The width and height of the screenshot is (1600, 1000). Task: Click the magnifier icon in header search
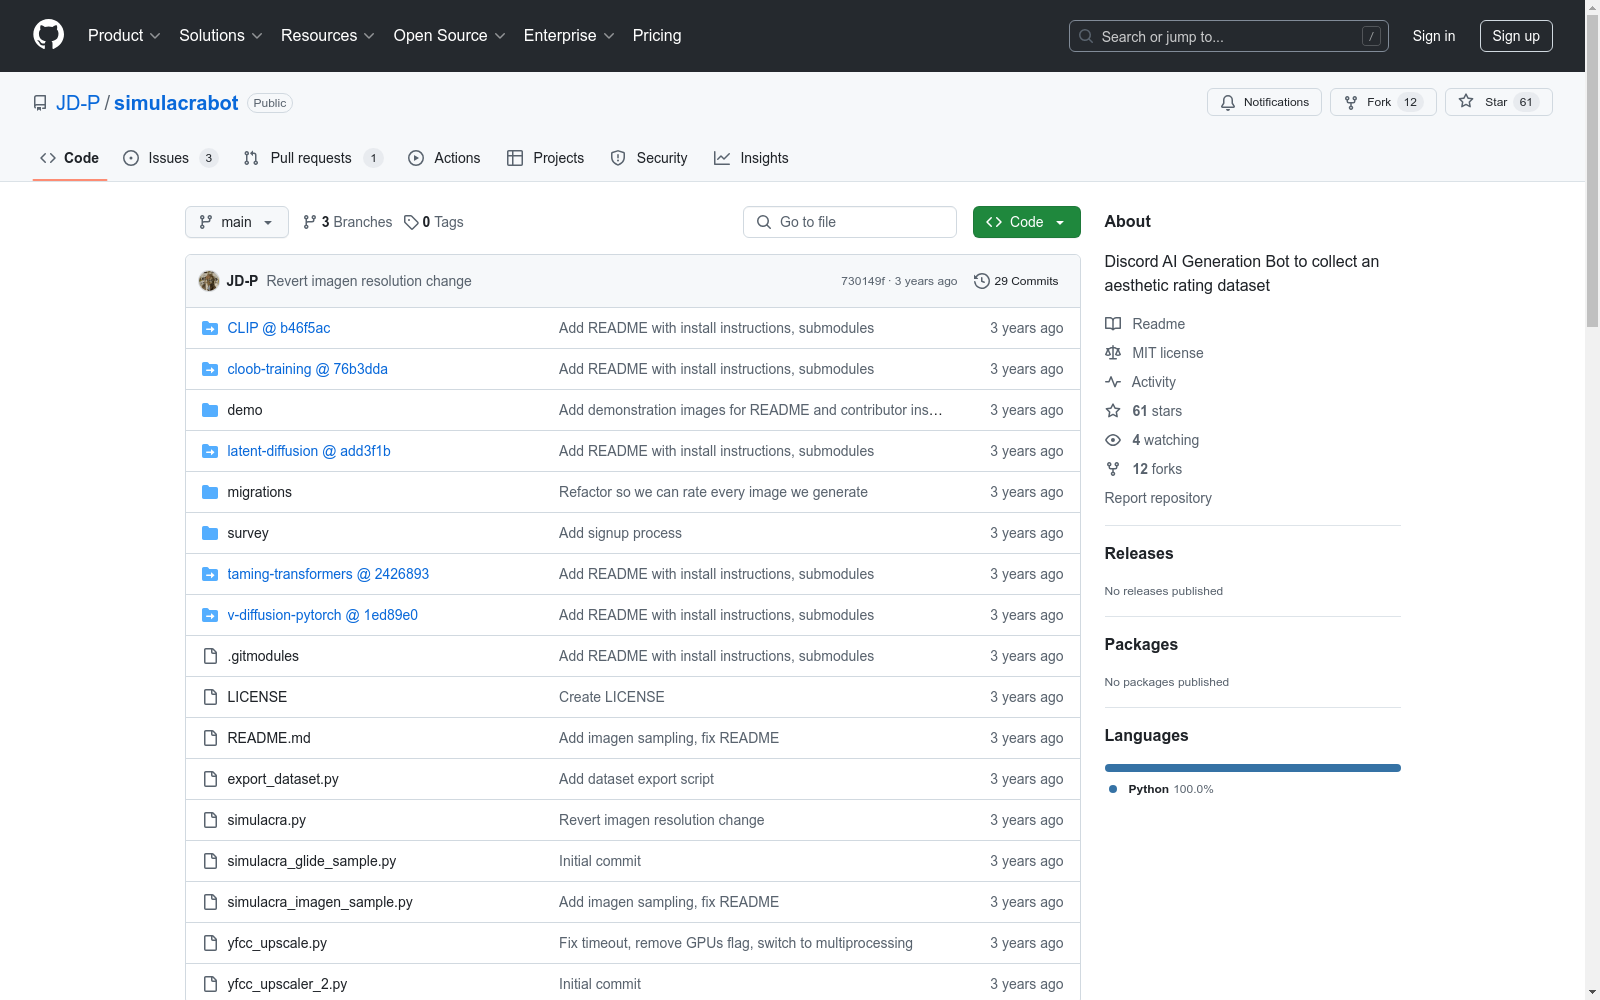1086,36
